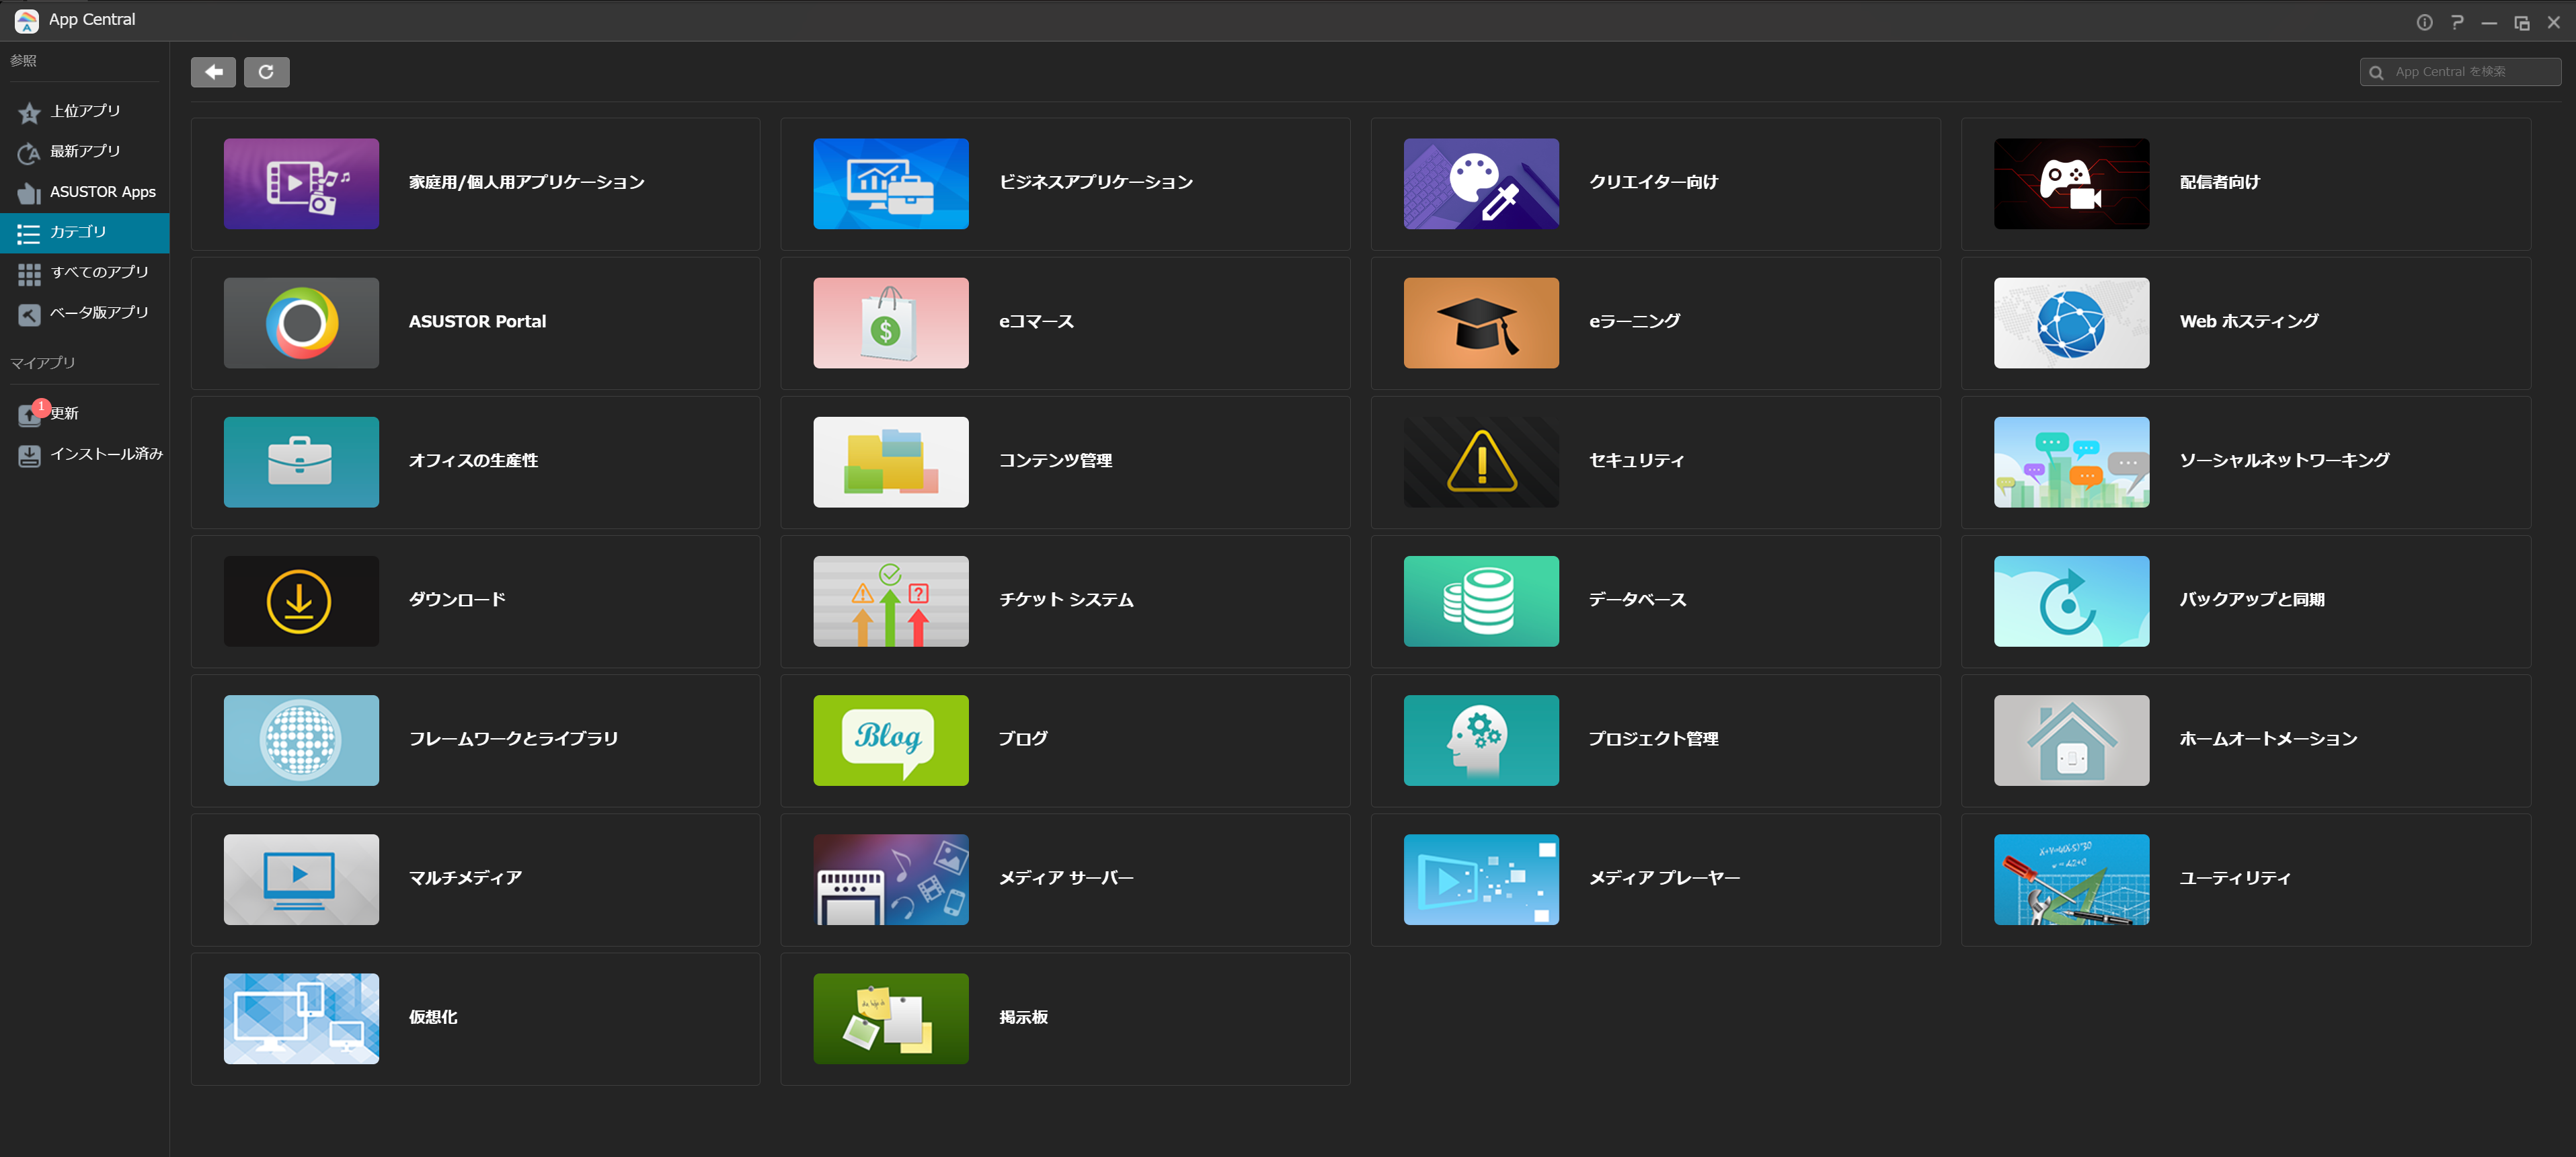The image size is (2576, 1157).
Task: Go back using the back arrow button
Action: point(213,72)
